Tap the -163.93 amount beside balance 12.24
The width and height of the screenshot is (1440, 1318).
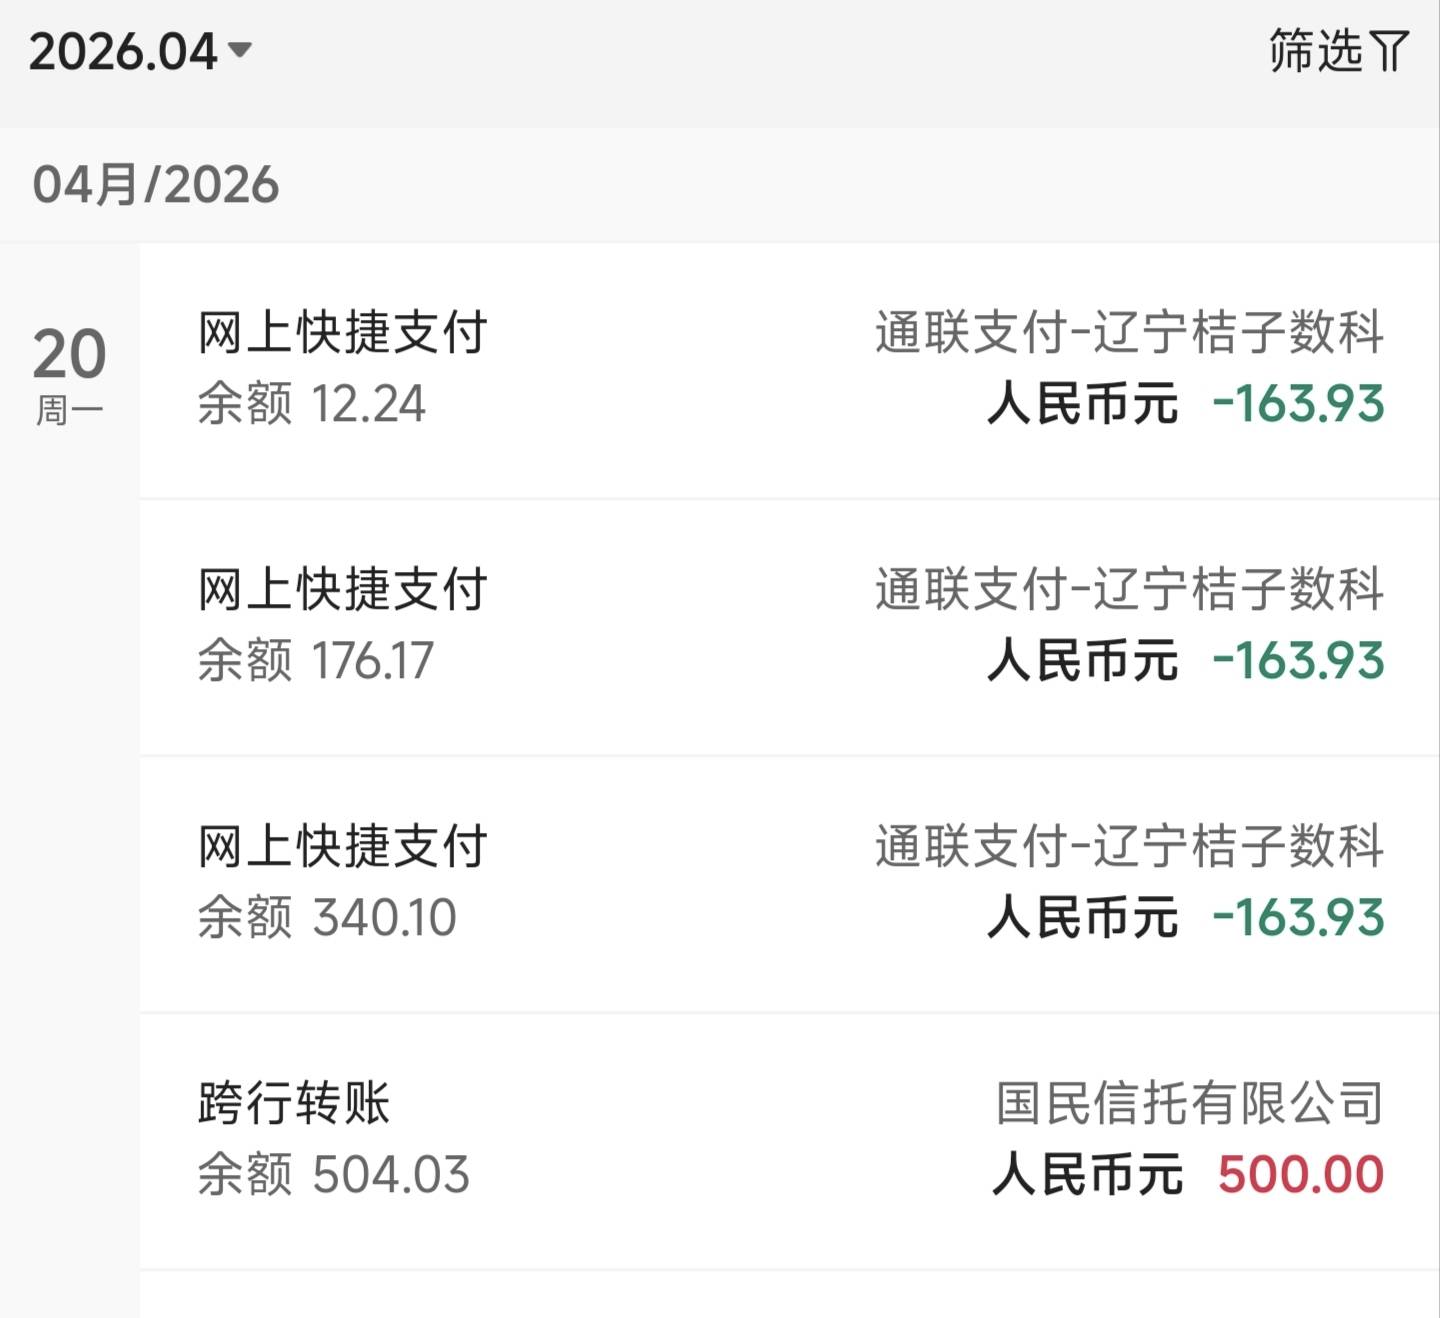tap(1298, 404)
